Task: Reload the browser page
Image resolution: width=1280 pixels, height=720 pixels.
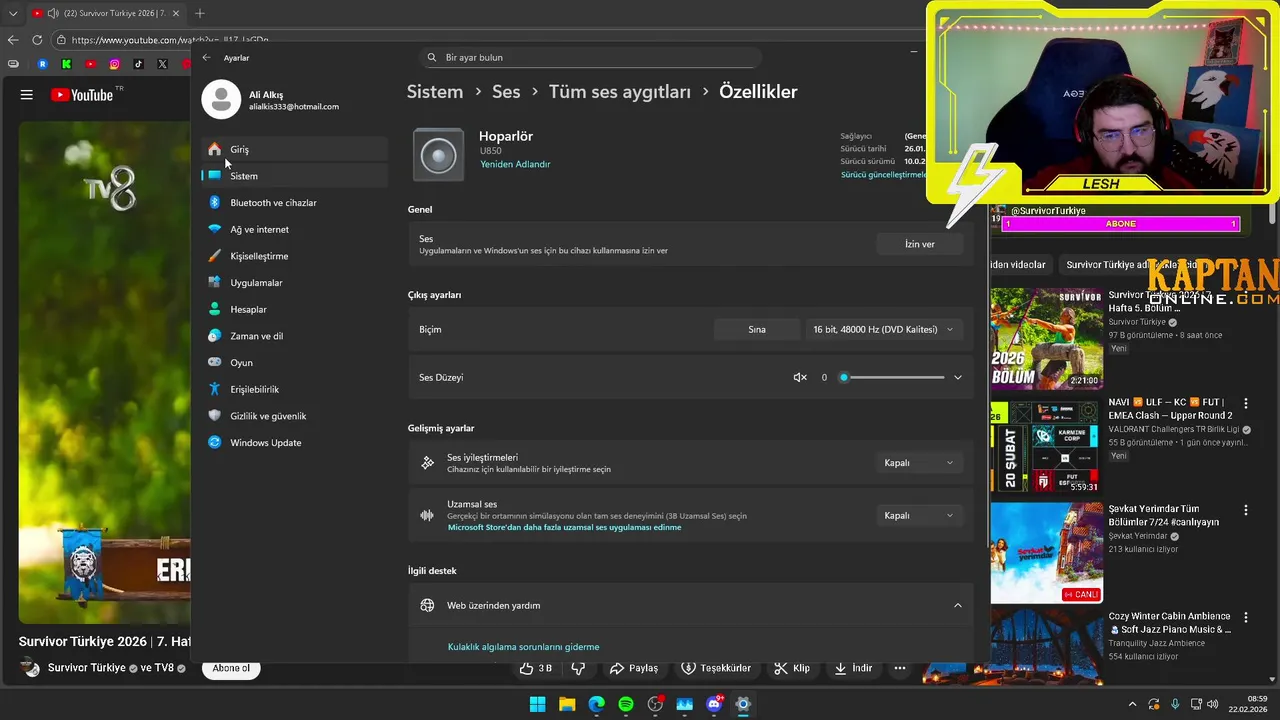Action: click(x=37, y=40)
